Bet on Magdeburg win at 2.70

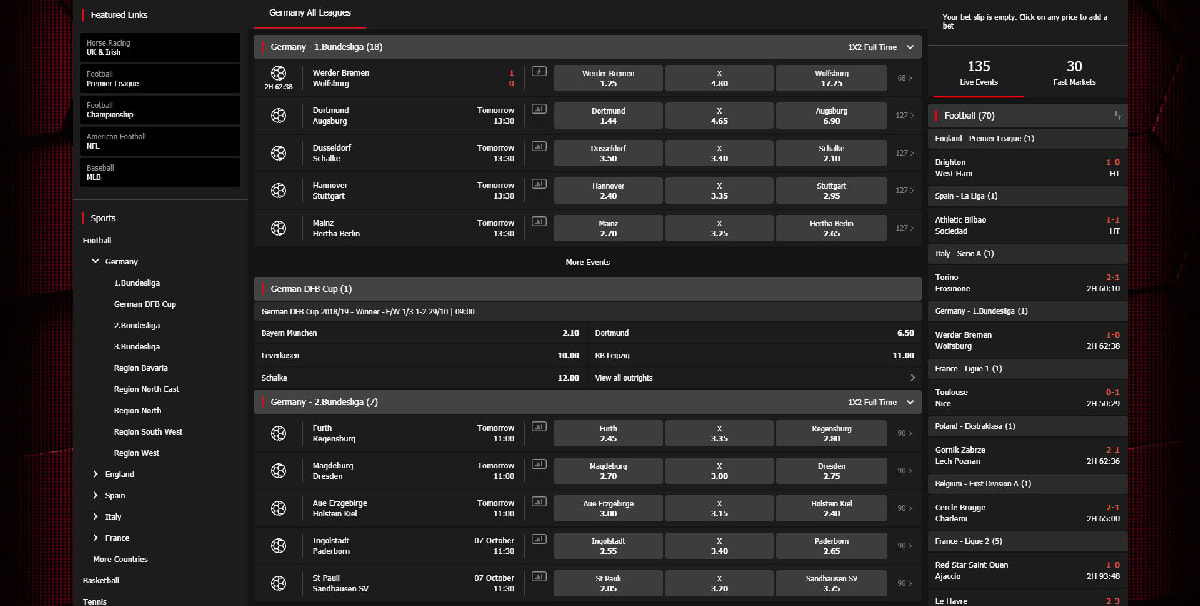[608, 471]
